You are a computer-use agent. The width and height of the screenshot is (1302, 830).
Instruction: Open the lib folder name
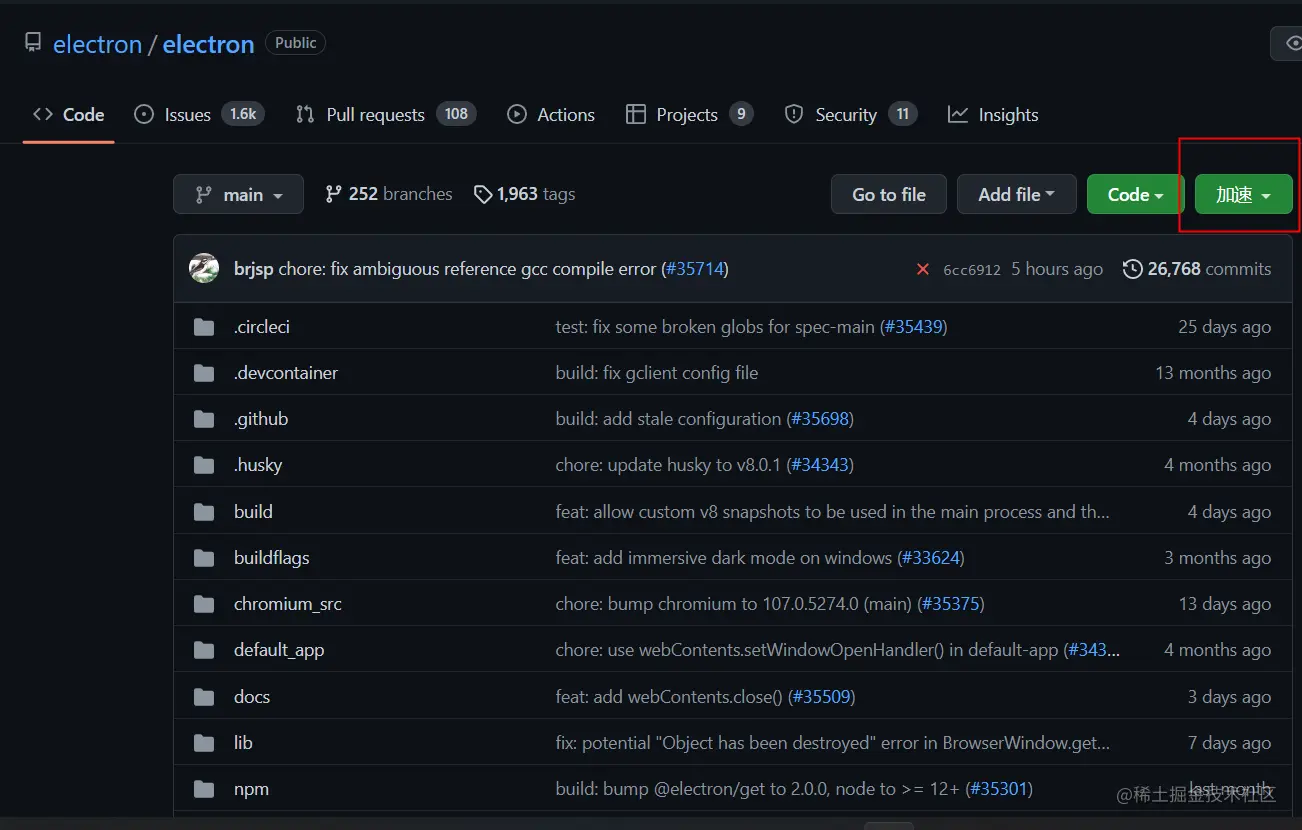click(x=243, y=743)
